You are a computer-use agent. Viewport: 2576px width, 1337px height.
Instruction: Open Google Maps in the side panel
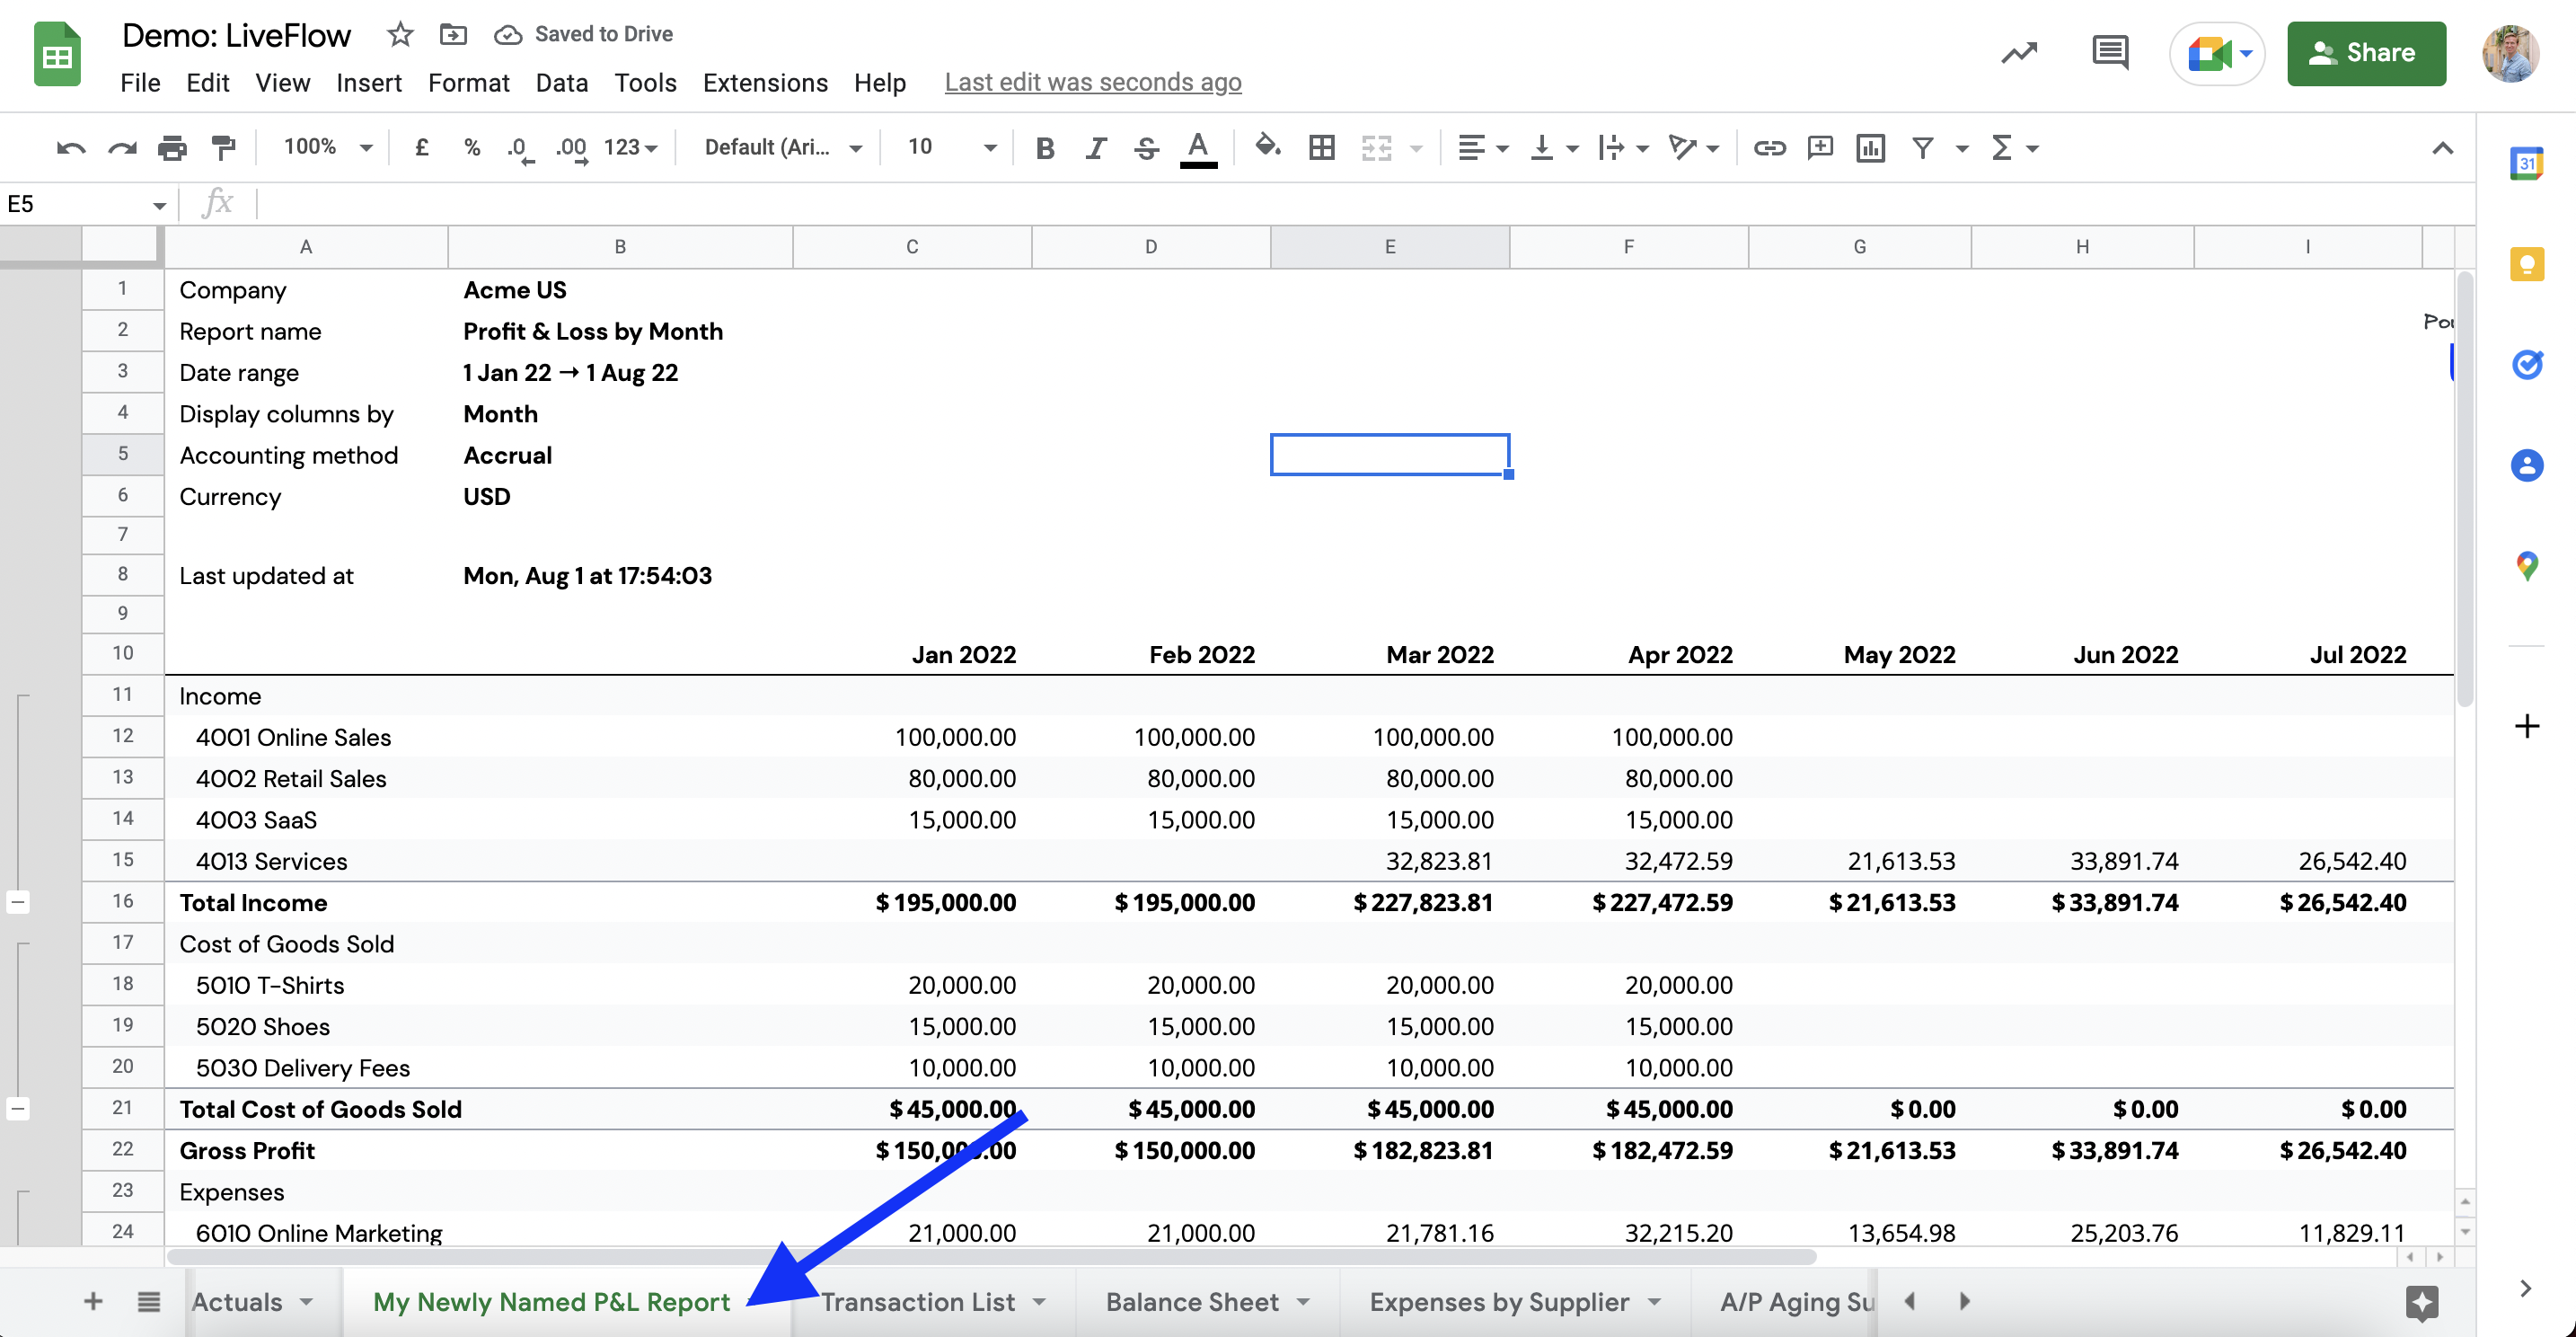click(x=2526, y=566)
